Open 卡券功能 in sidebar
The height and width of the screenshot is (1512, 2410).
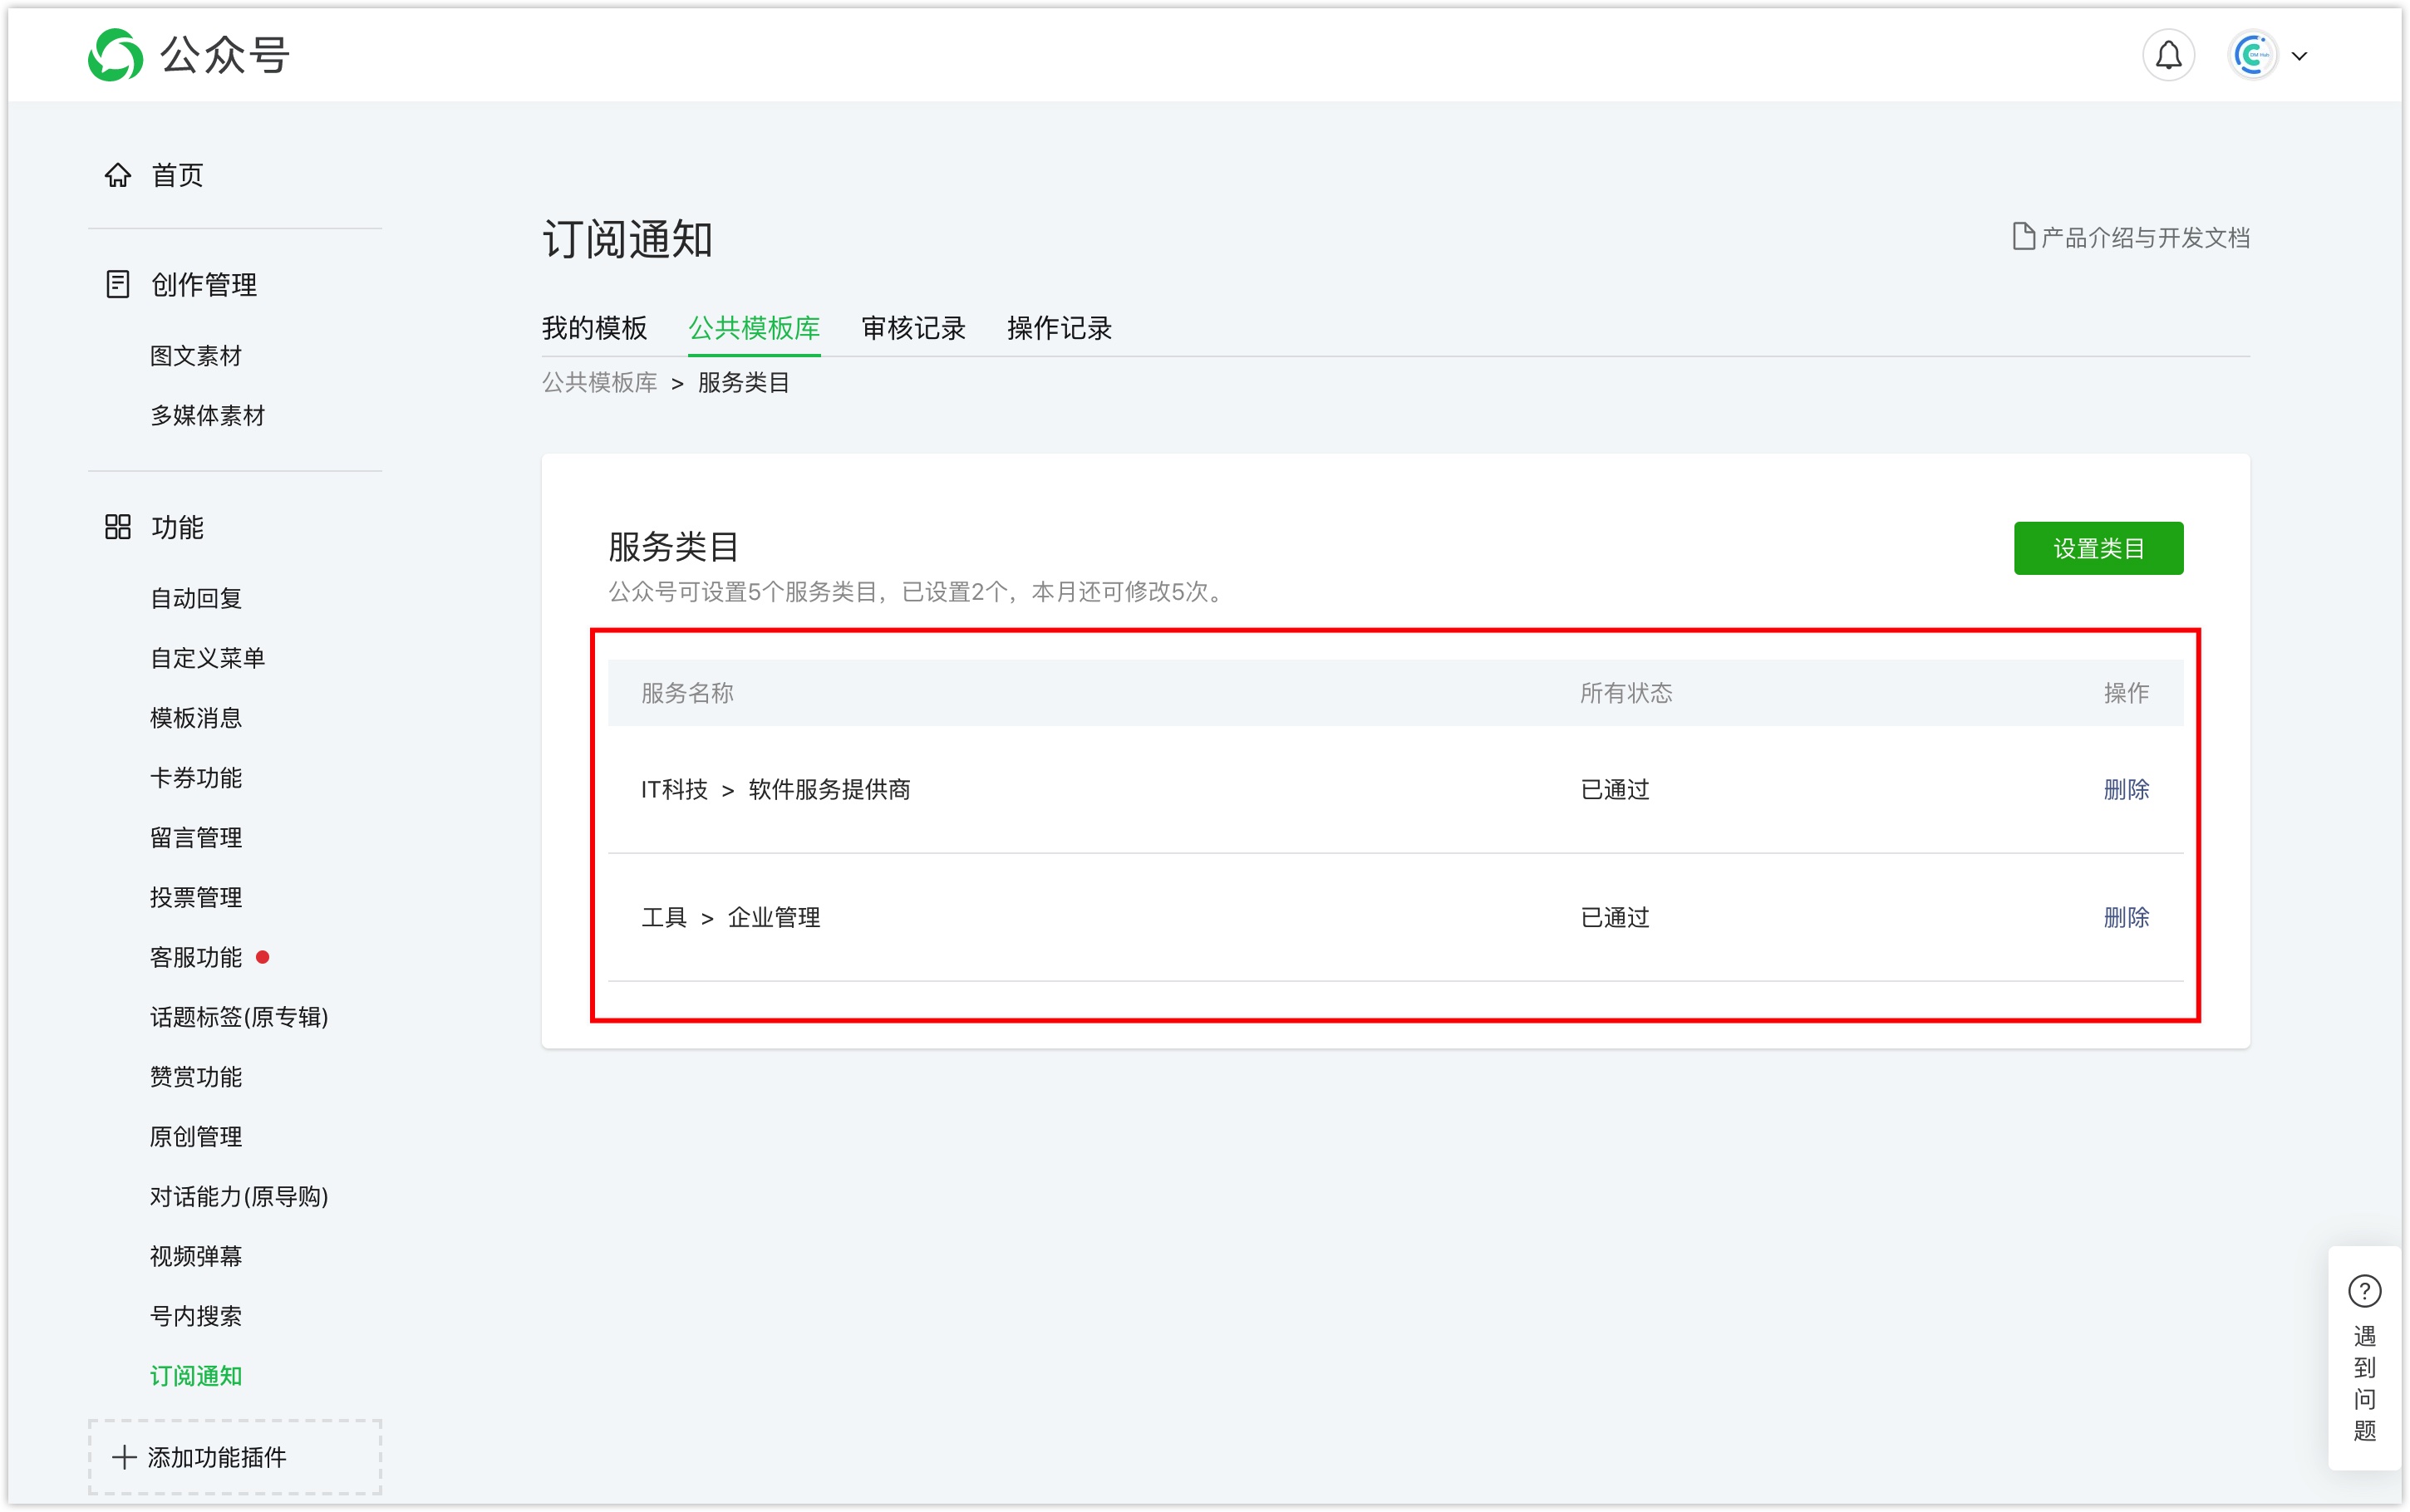coord(196,778)
